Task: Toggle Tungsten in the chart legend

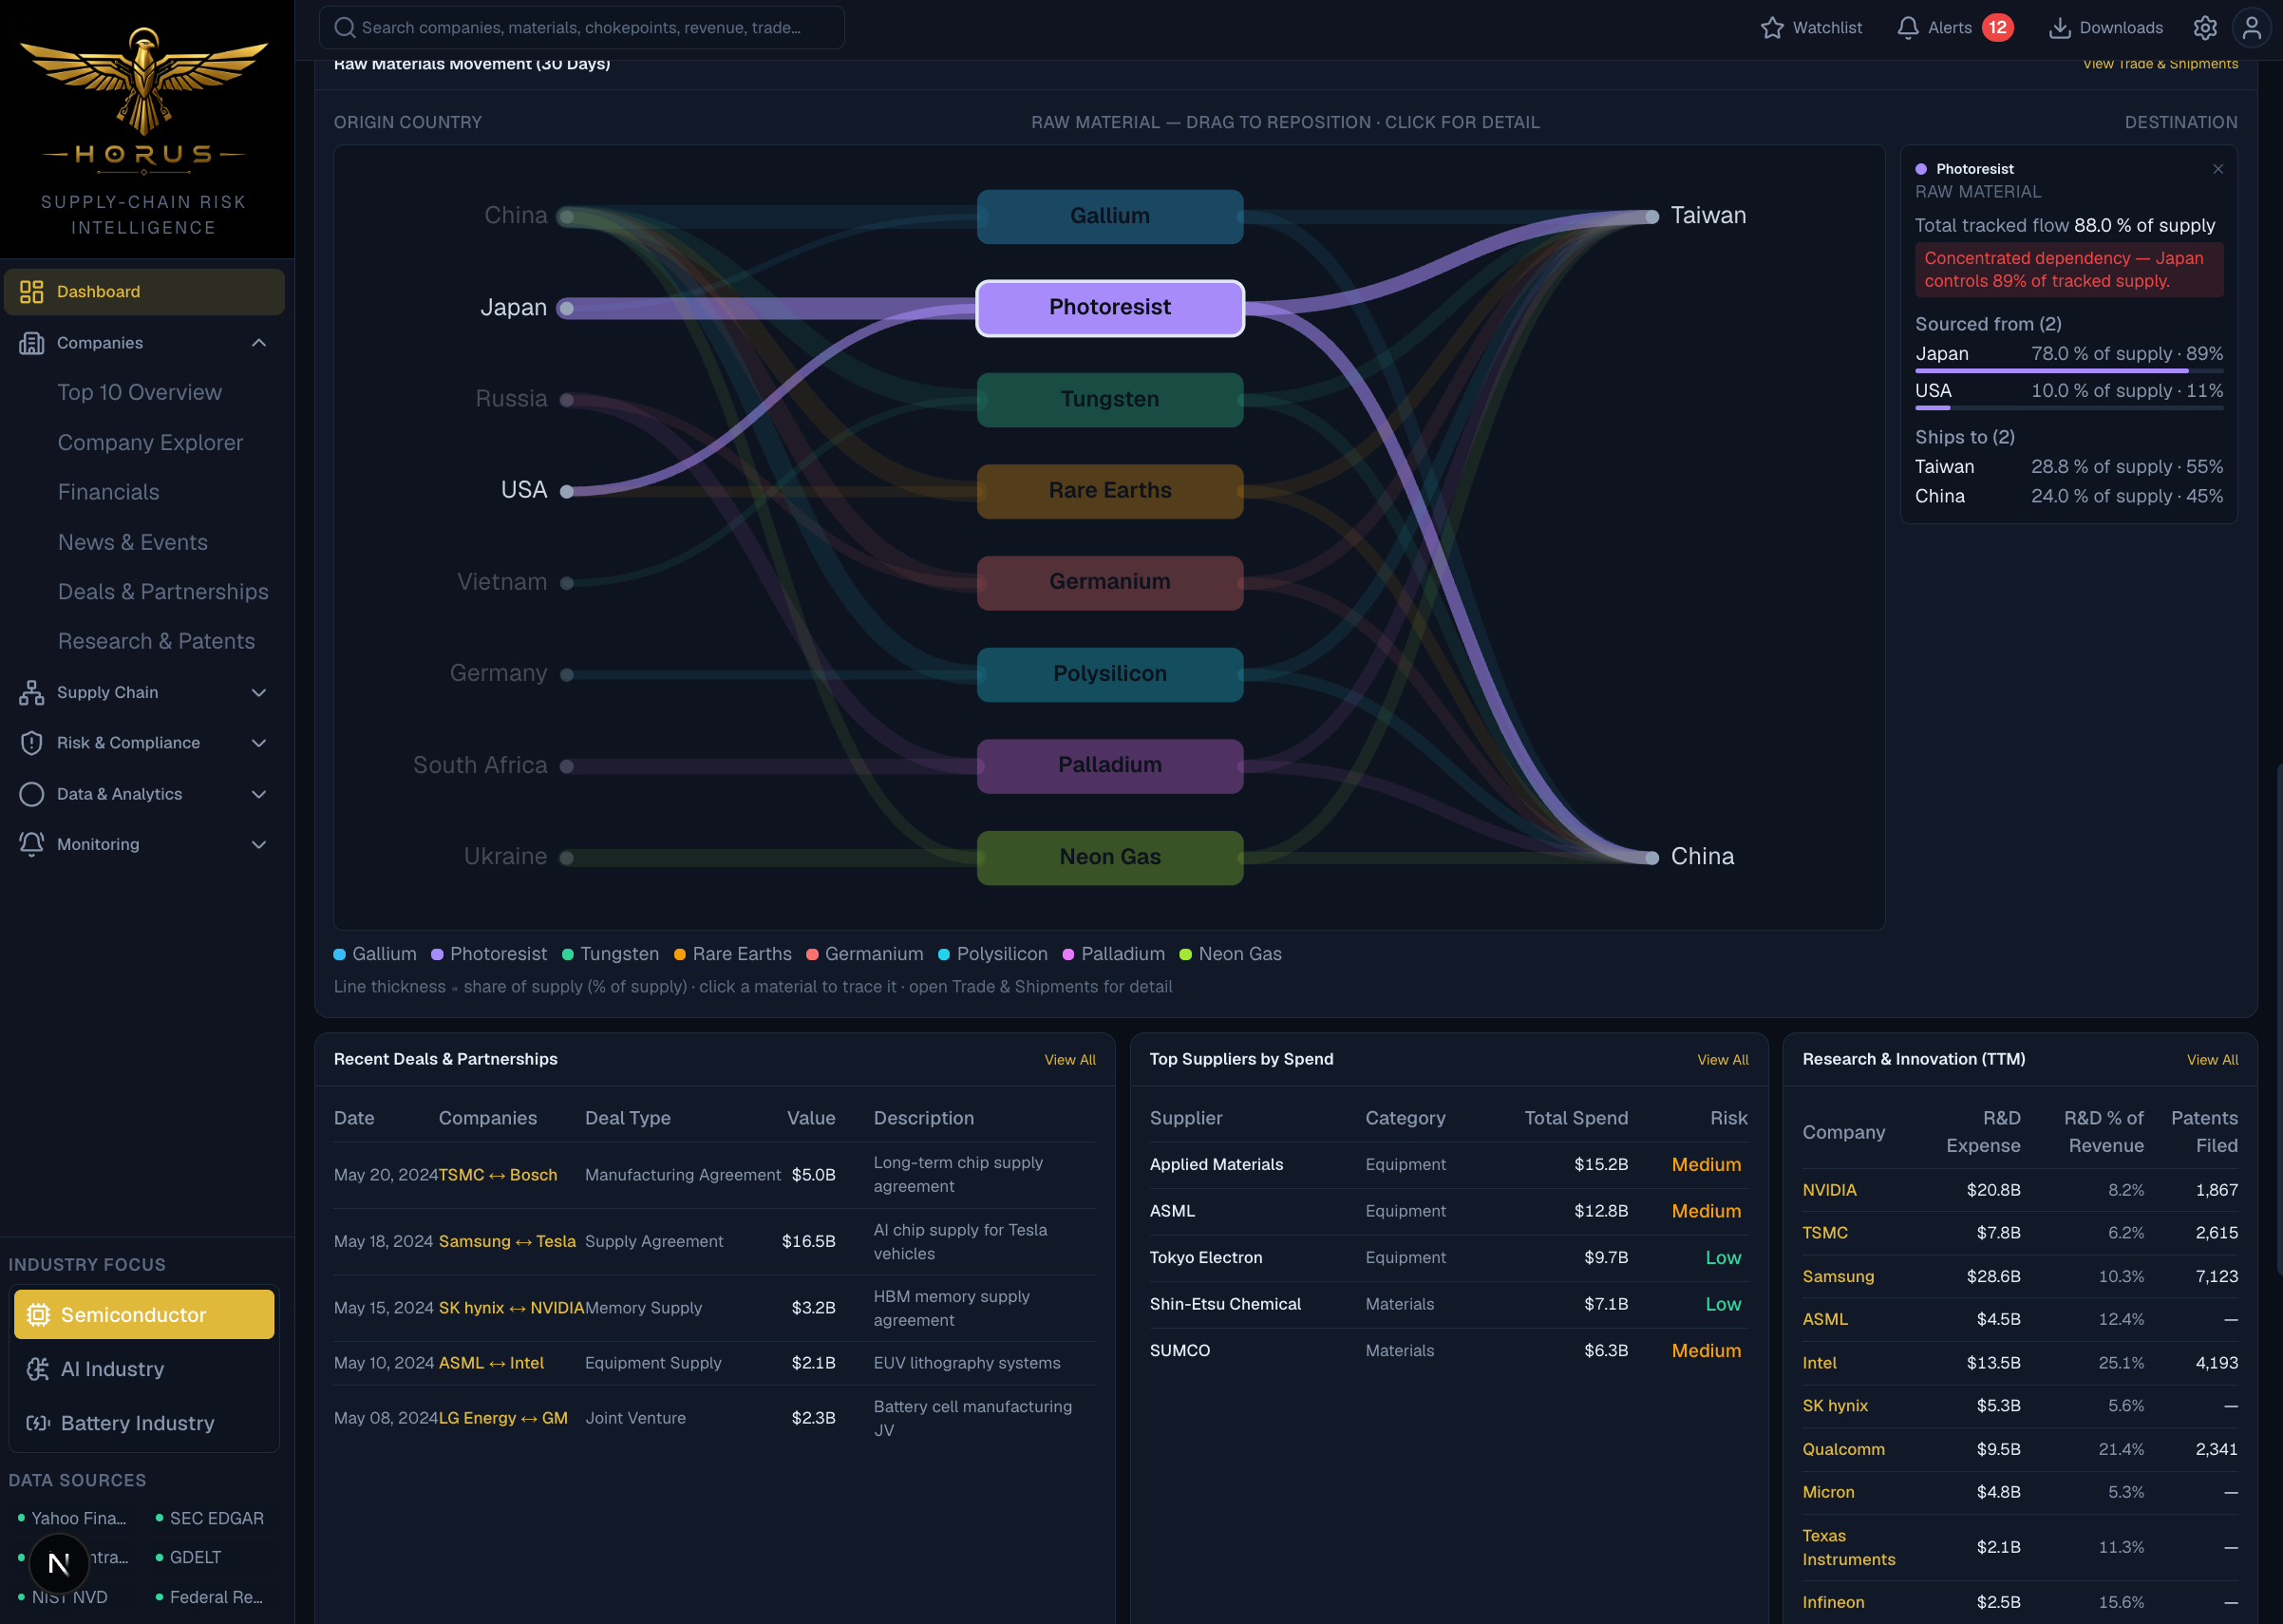Action: tap(610, 954)
